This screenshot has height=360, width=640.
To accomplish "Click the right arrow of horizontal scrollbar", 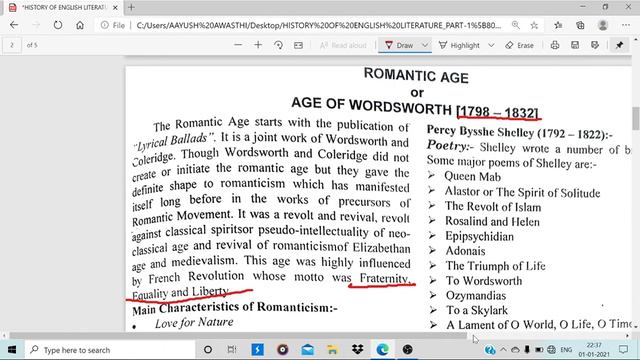I will pos(628,336).
